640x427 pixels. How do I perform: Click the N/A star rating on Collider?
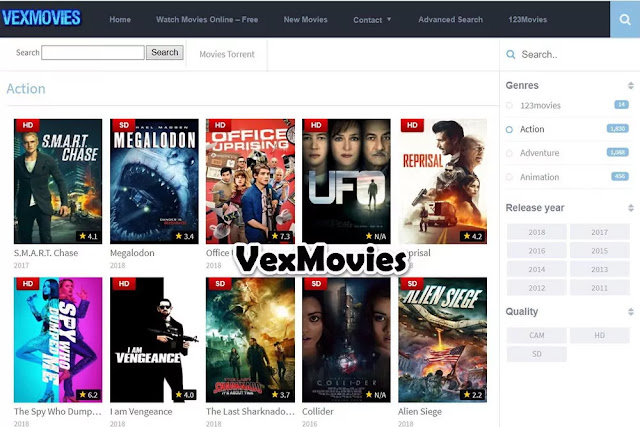pos(376,395)
